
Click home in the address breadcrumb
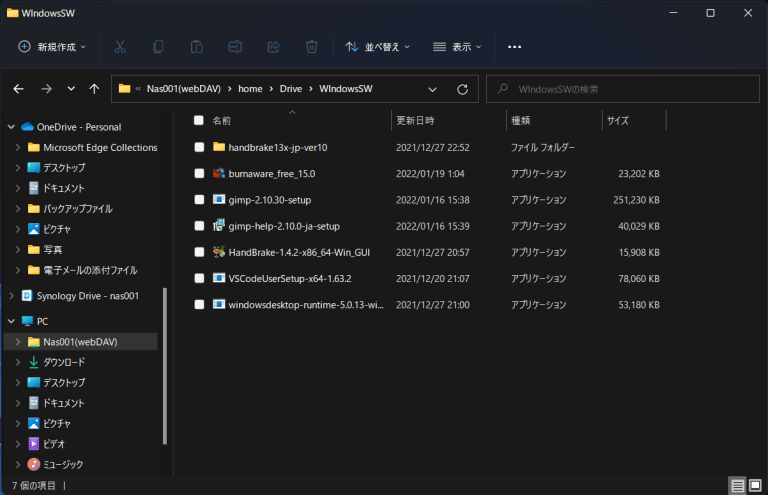coord(250,89)
